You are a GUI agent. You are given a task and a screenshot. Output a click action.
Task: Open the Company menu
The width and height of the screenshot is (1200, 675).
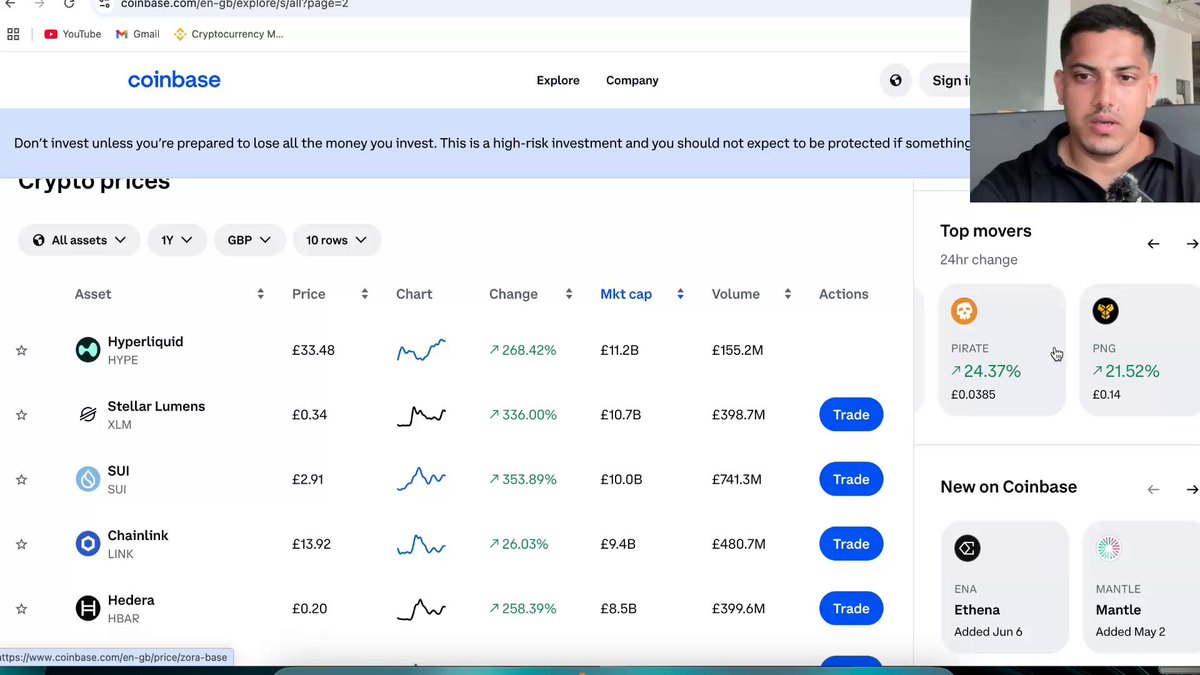(x=632, y=80)
